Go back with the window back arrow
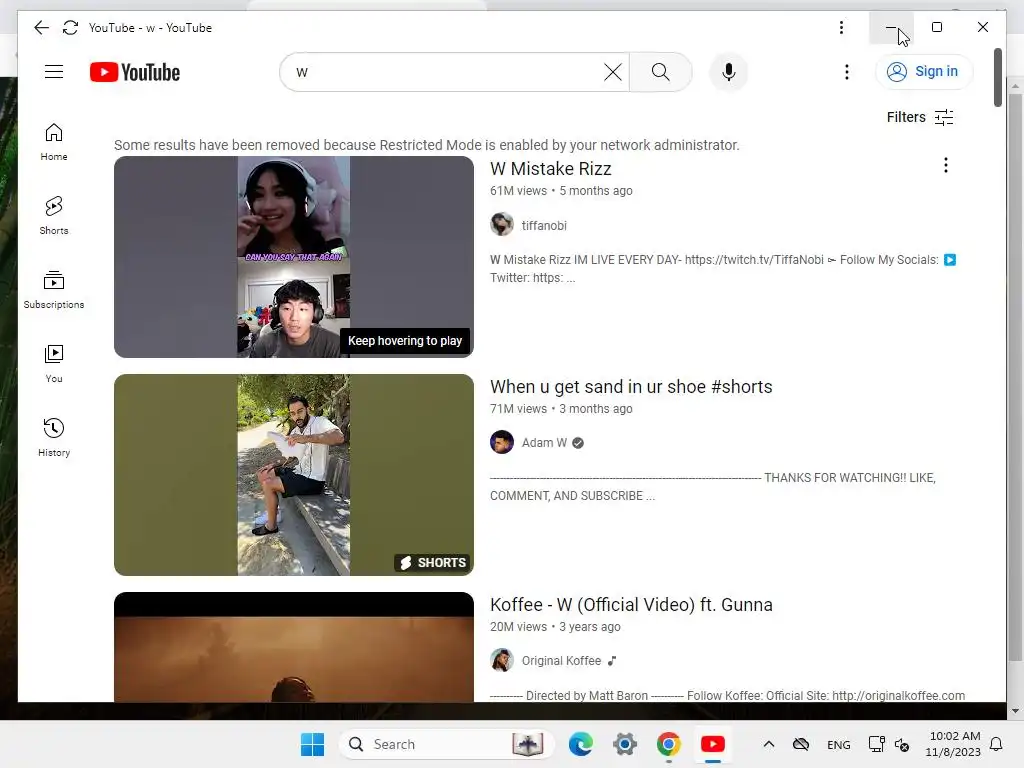The image size is (1024, 768). click(41, 27)
